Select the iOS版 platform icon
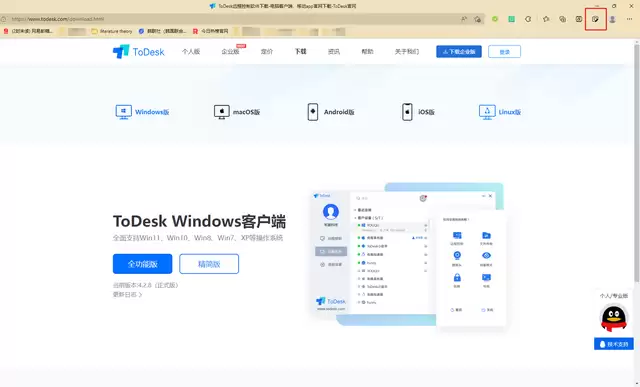 [407, 111]
